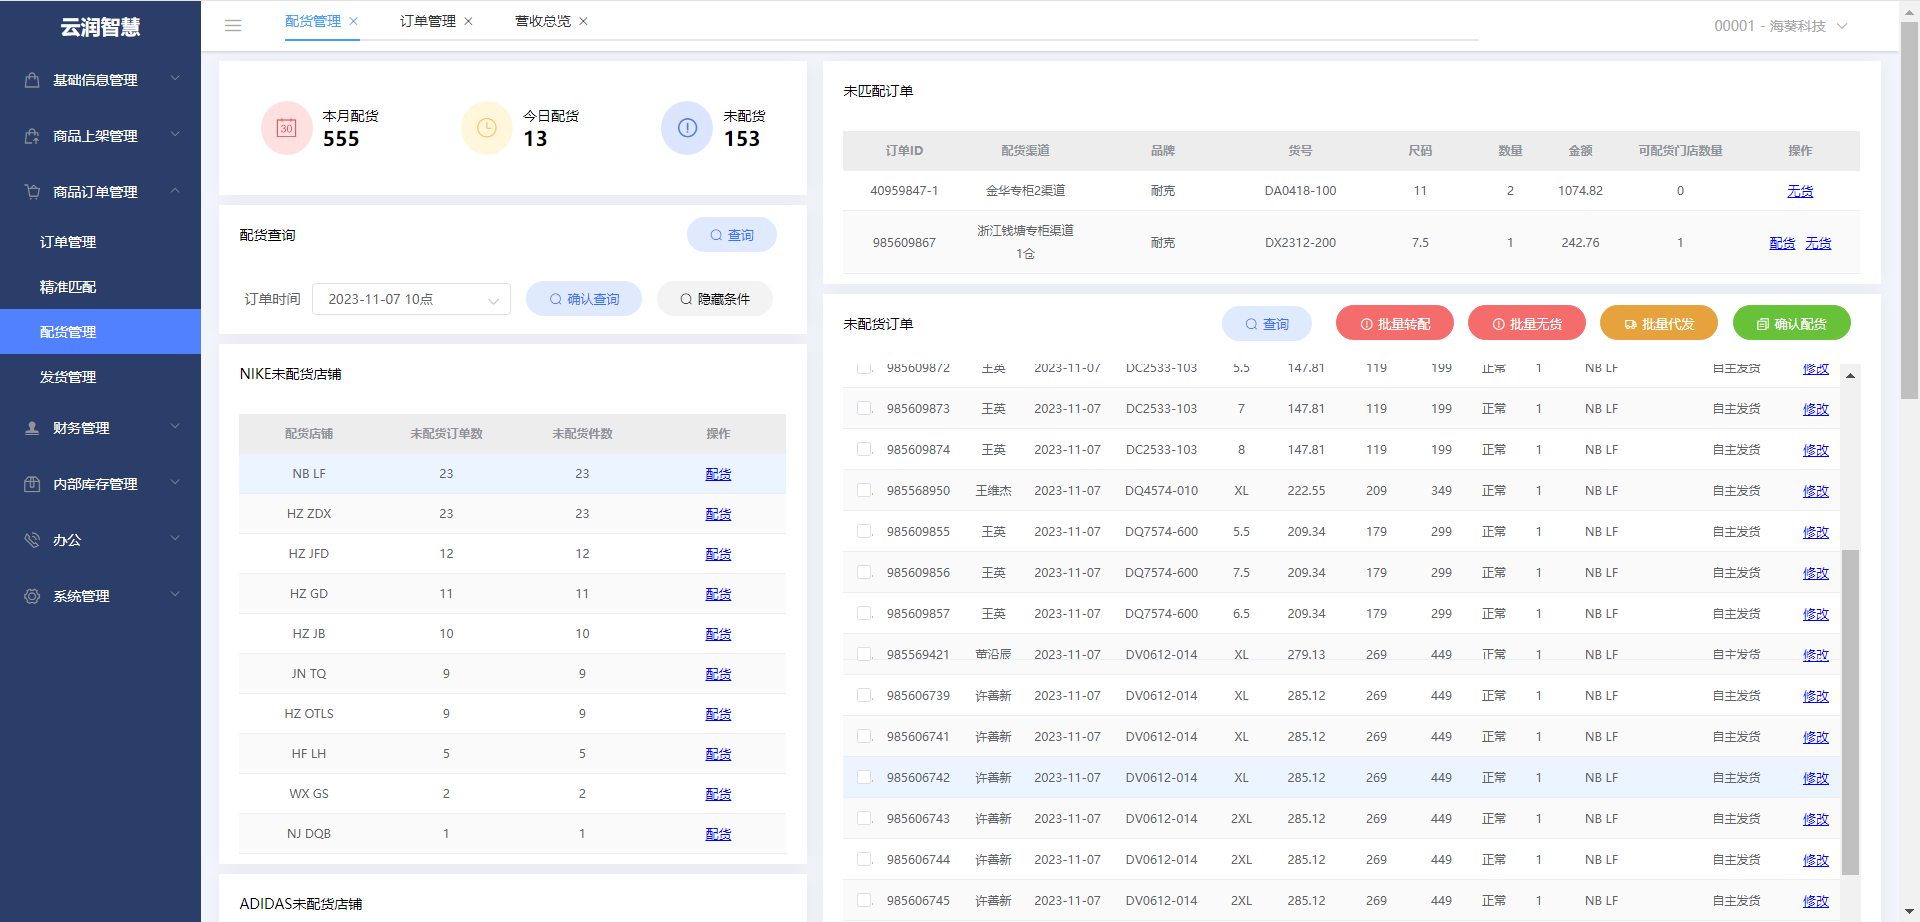Image resolution: width=1920 pixels, height=922 pixels.
Task: Click the 批量无货 button
Action: tap(1527, 323)
